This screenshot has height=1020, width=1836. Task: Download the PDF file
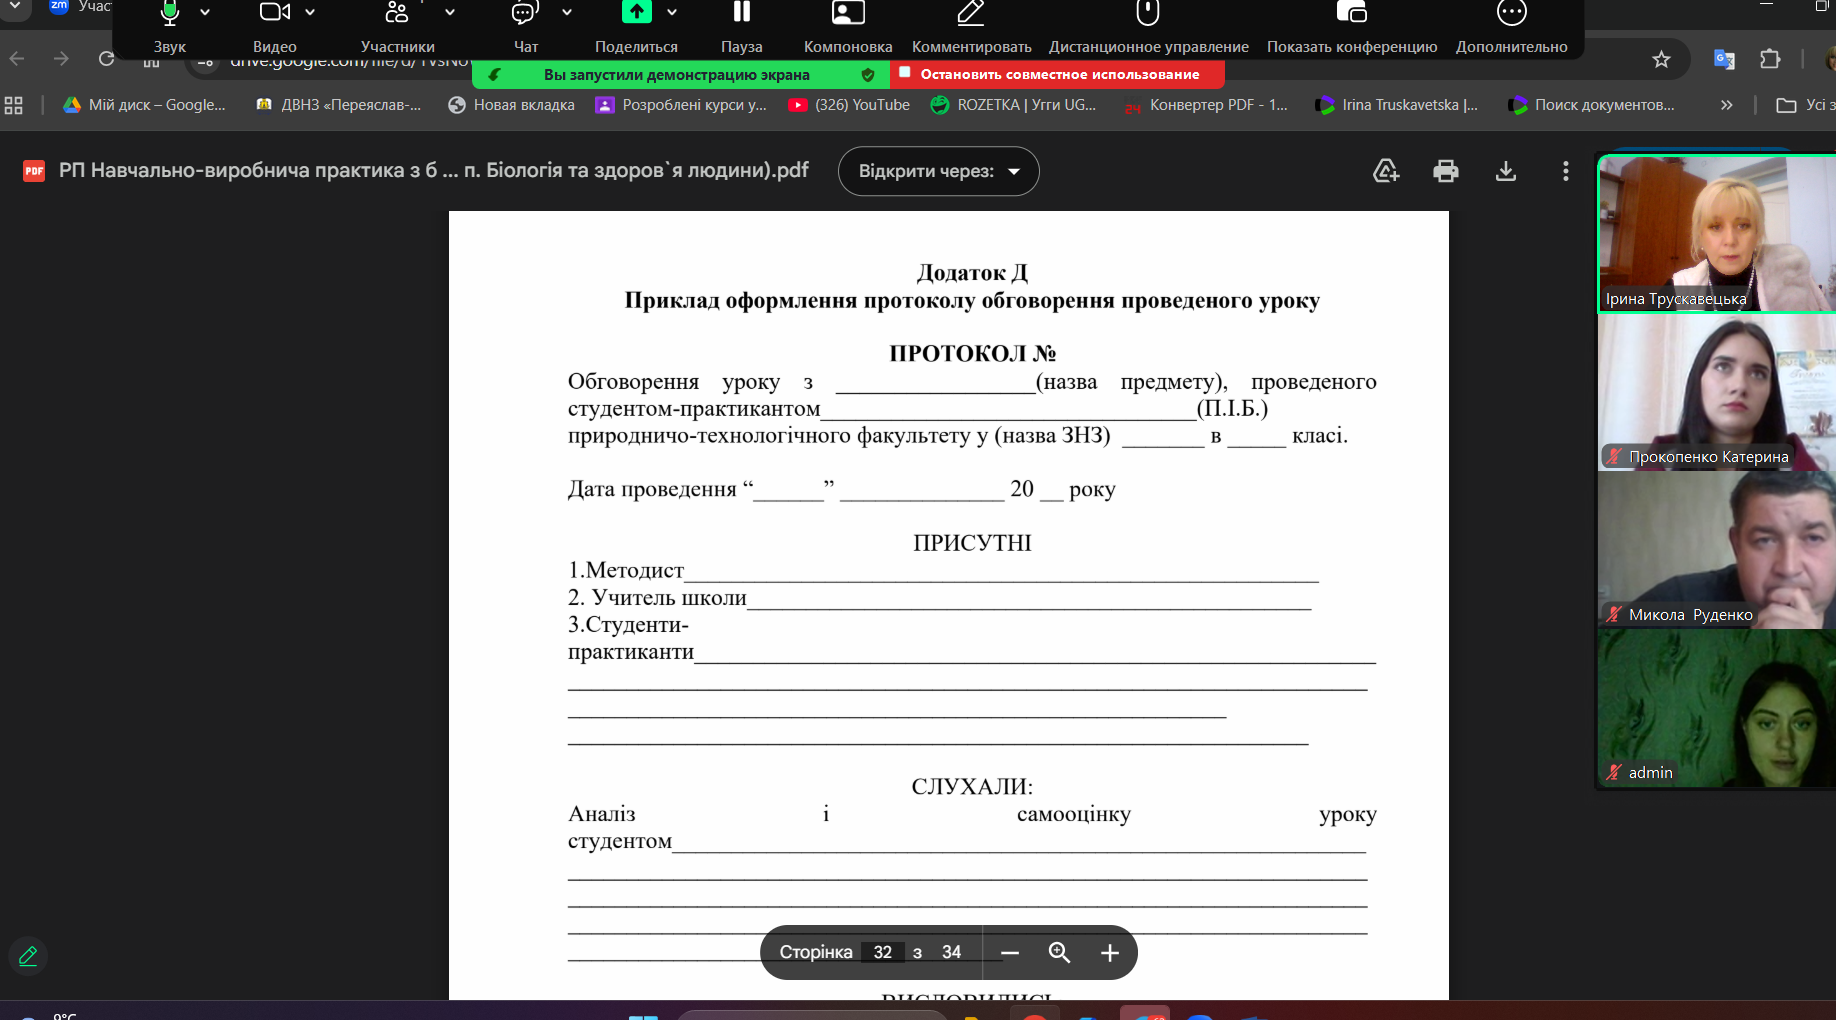click(x=1505, y=171)
